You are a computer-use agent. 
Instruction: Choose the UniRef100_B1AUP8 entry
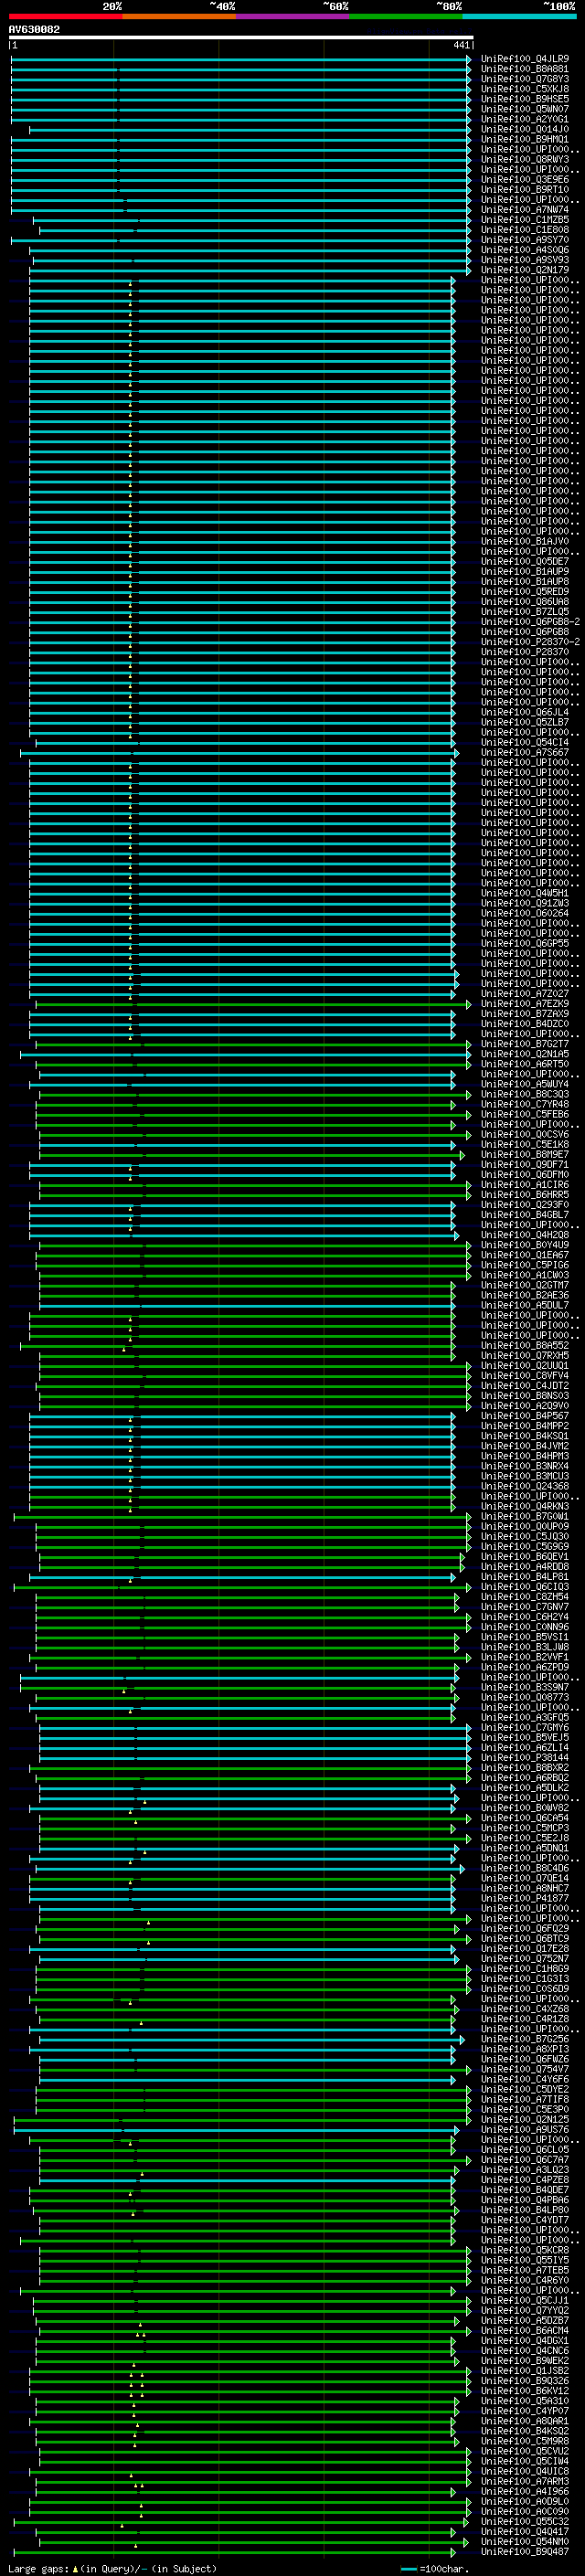(x=524, y=581)
